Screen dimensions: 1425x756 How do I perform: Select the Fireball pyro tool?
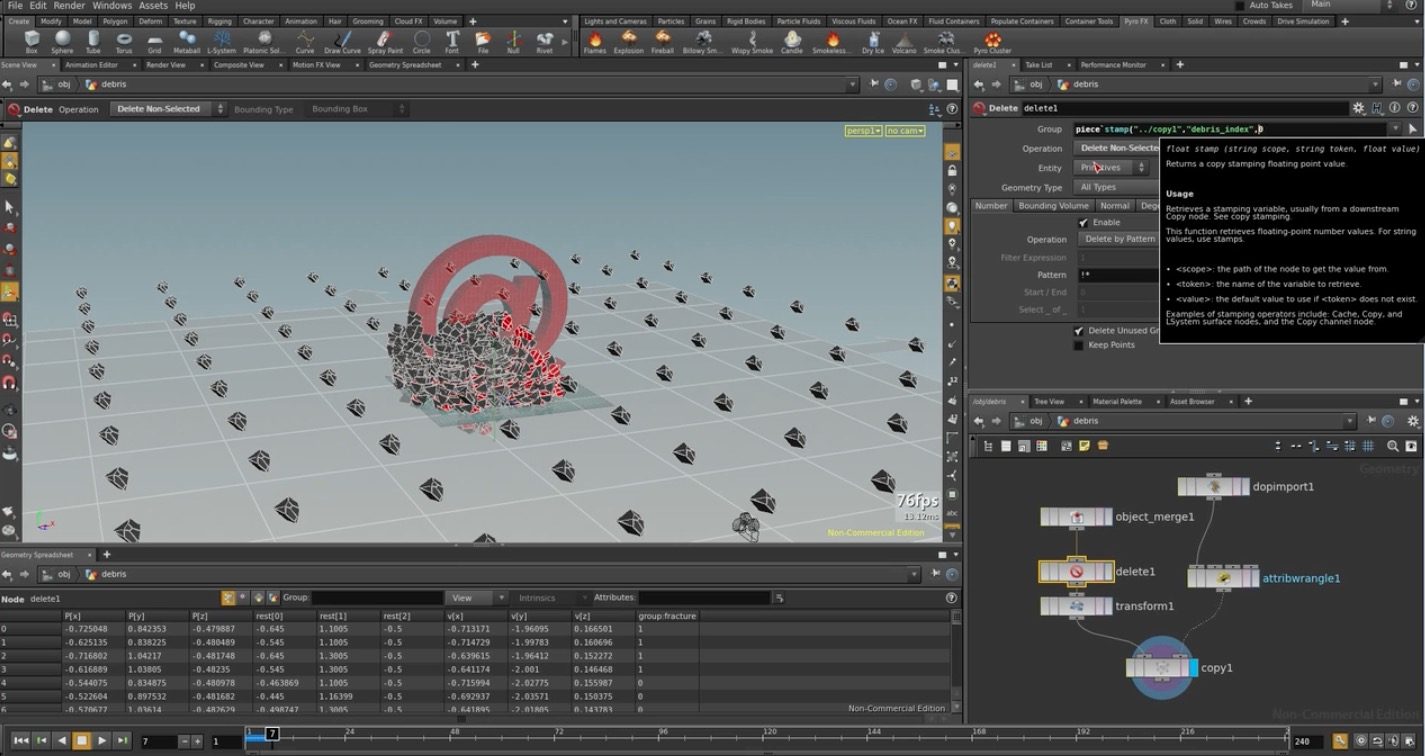[x=662, y=42]
